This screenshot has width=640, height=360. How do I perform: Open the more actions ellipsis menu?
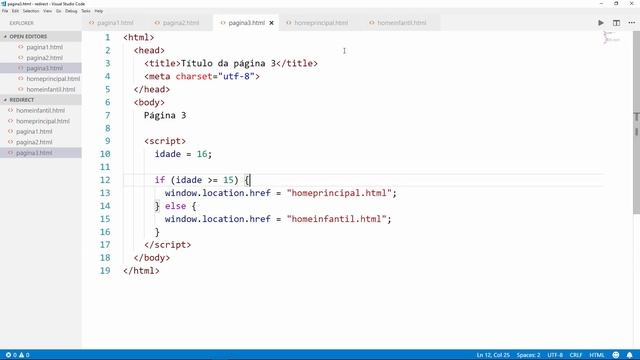pos(631,23)
